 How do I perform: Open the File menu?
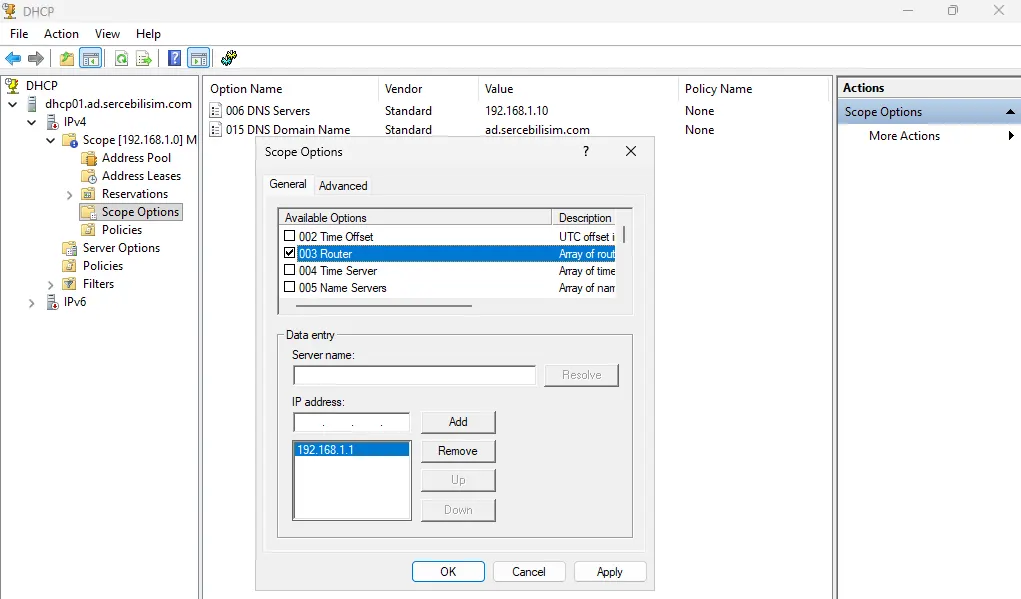click(19, 34)
